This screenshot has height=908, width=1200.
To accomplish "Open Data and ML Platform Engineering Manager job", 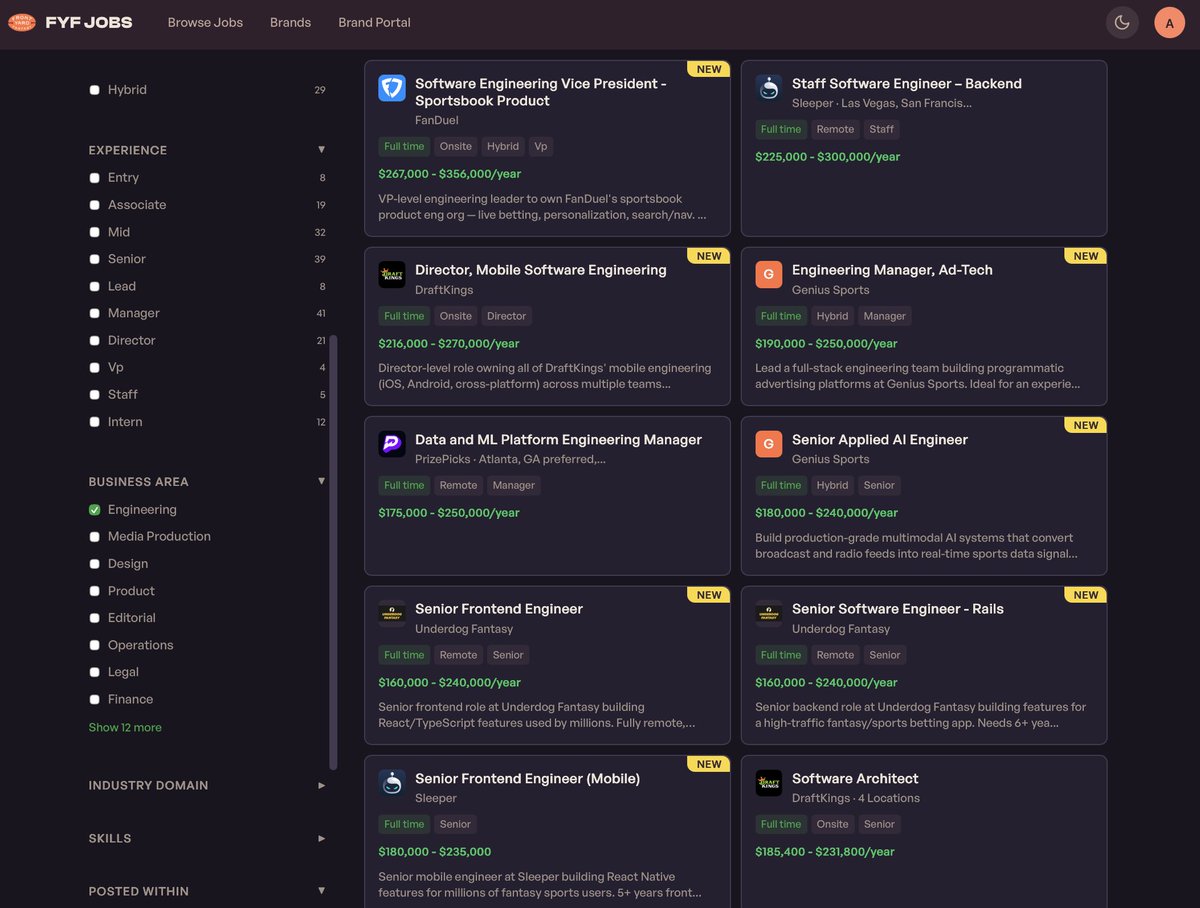I will (x=558, y=440).
